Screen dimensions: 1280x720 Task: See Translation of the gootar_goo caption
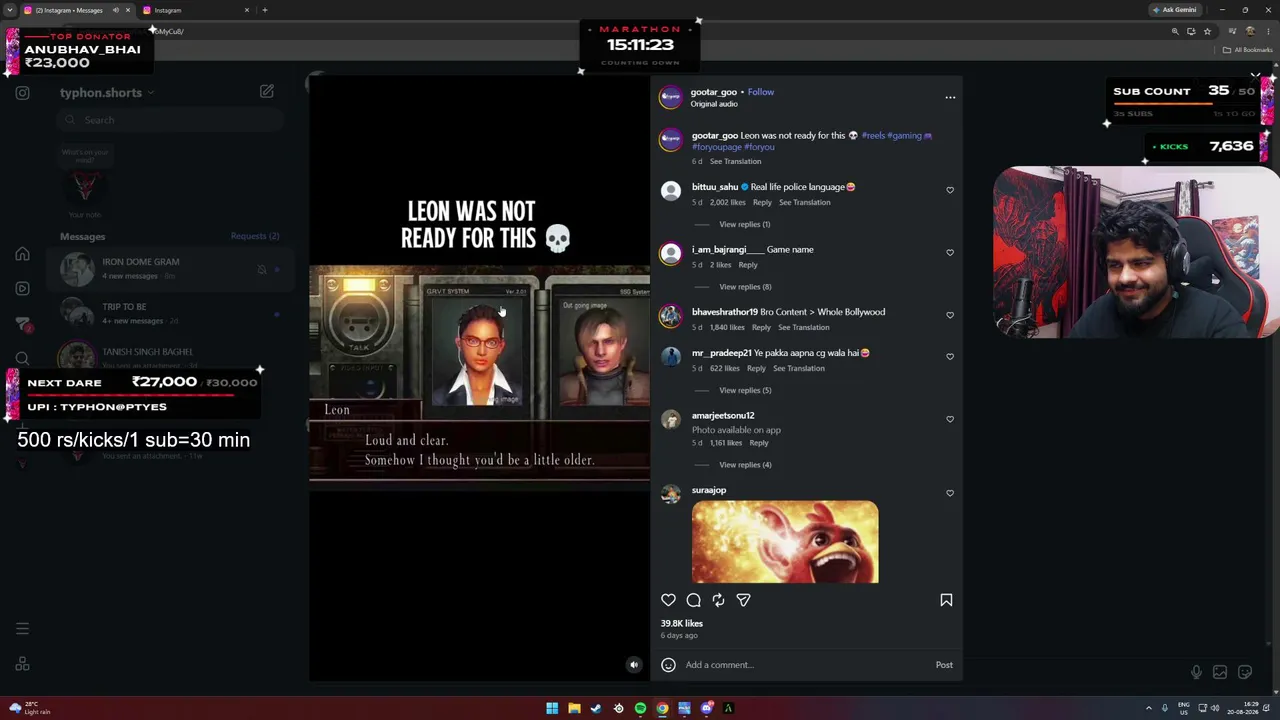pyautogui.click(x=735, y=161)
